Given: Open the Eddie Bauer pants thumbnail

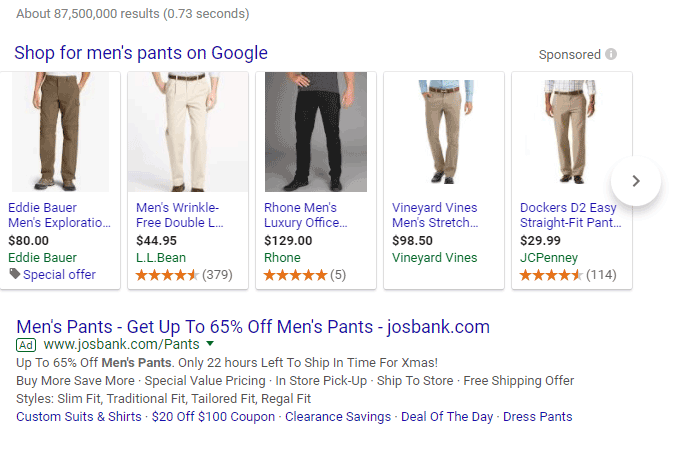Looking at the screenshot, I should [x=59, y=132].
